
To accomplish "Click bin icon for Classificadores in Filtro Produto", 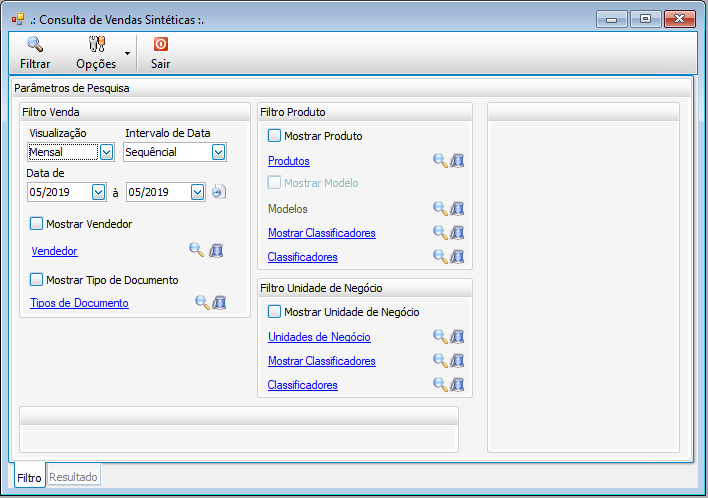I will coord(457,256).
